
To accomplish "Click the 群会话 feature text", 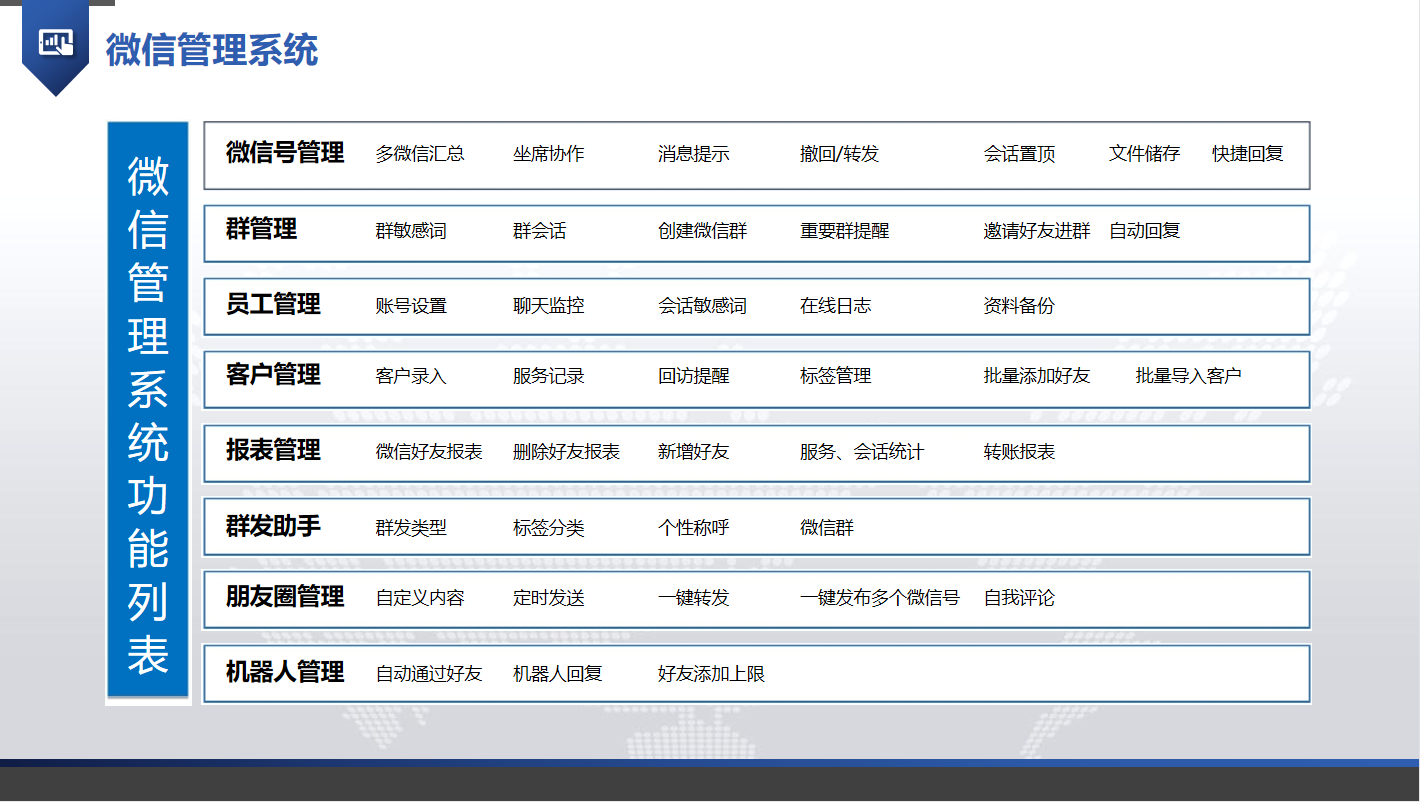I will pos(539,231).
